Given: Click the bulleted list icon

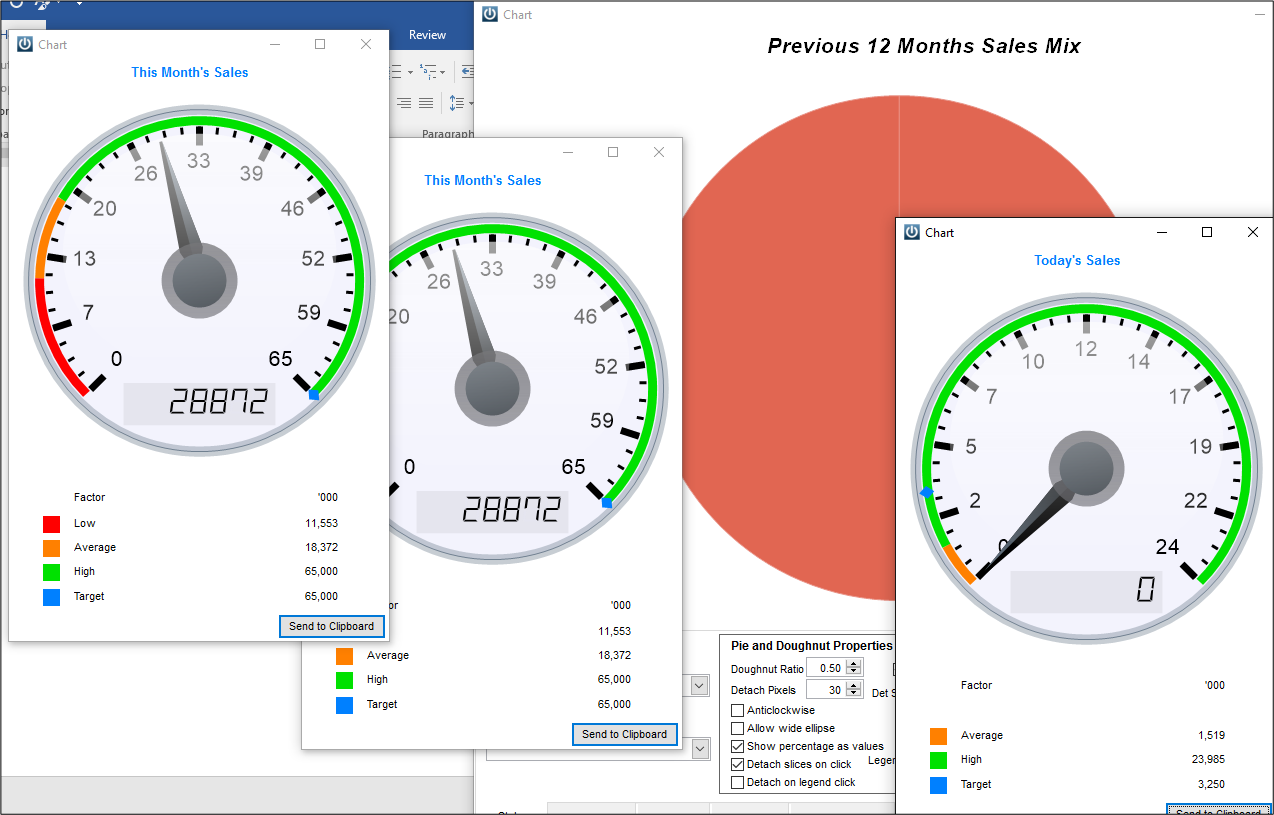Looking at the screenshot, I should click(x=397, y=72).
